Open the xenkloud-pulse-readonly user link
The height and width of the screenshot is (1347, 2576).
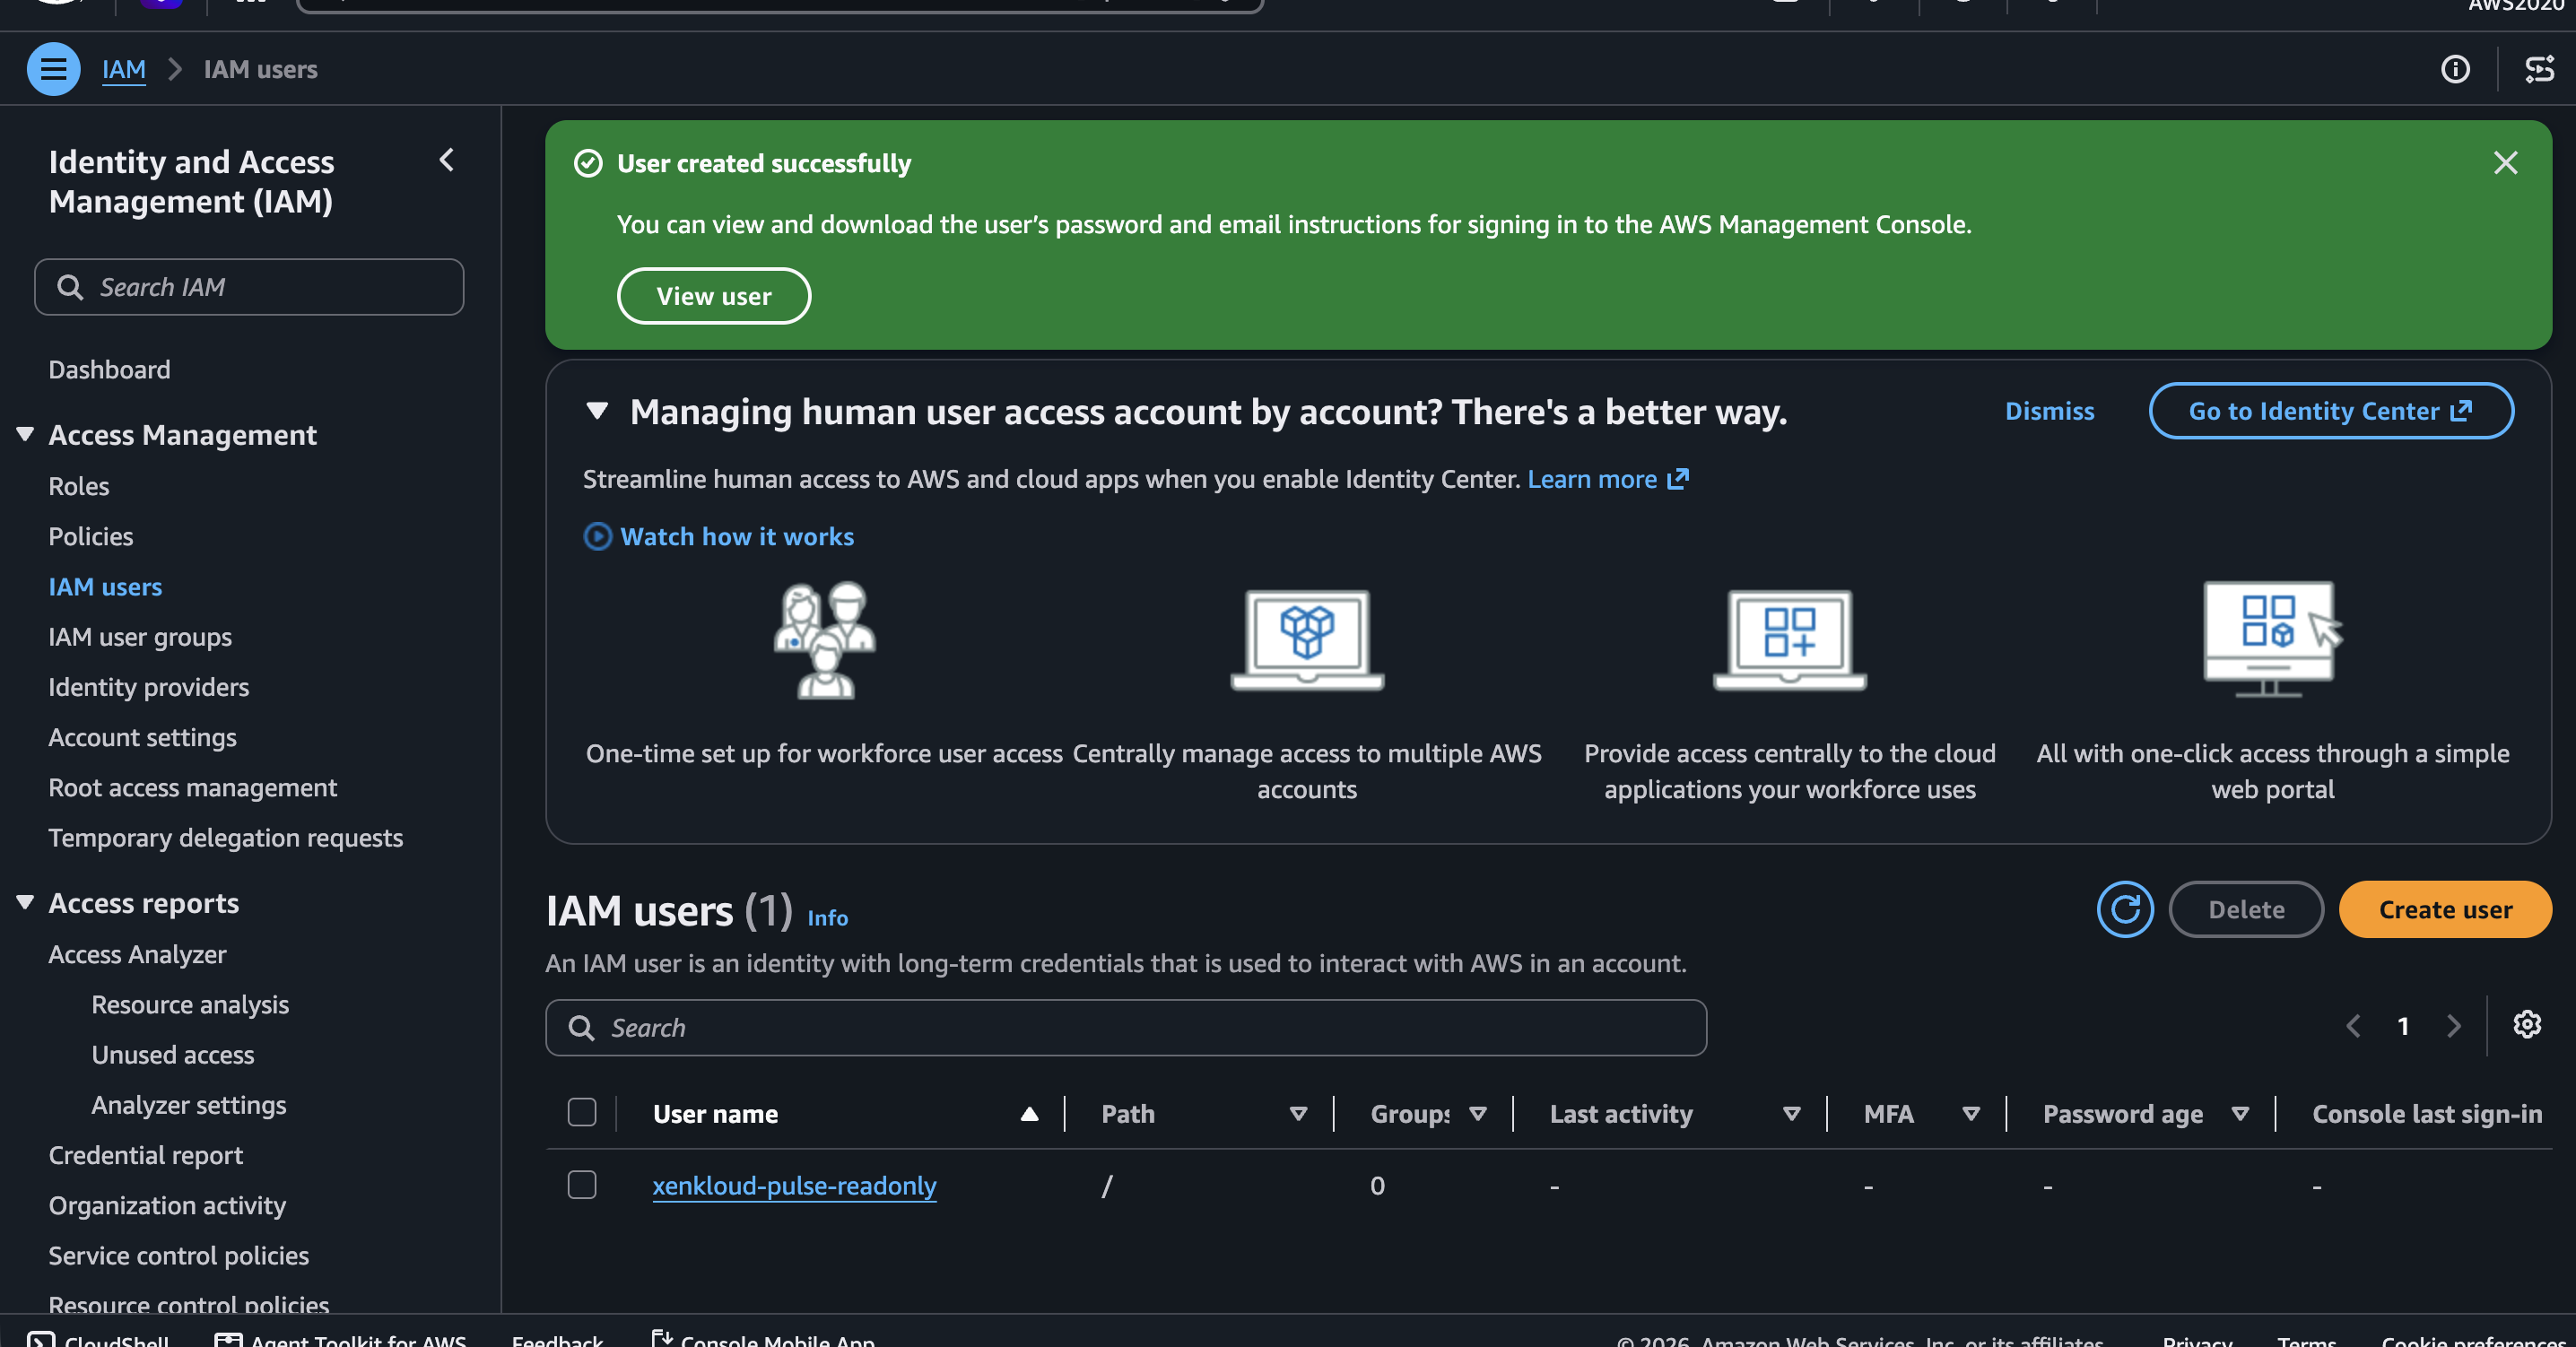point(794,1186)
